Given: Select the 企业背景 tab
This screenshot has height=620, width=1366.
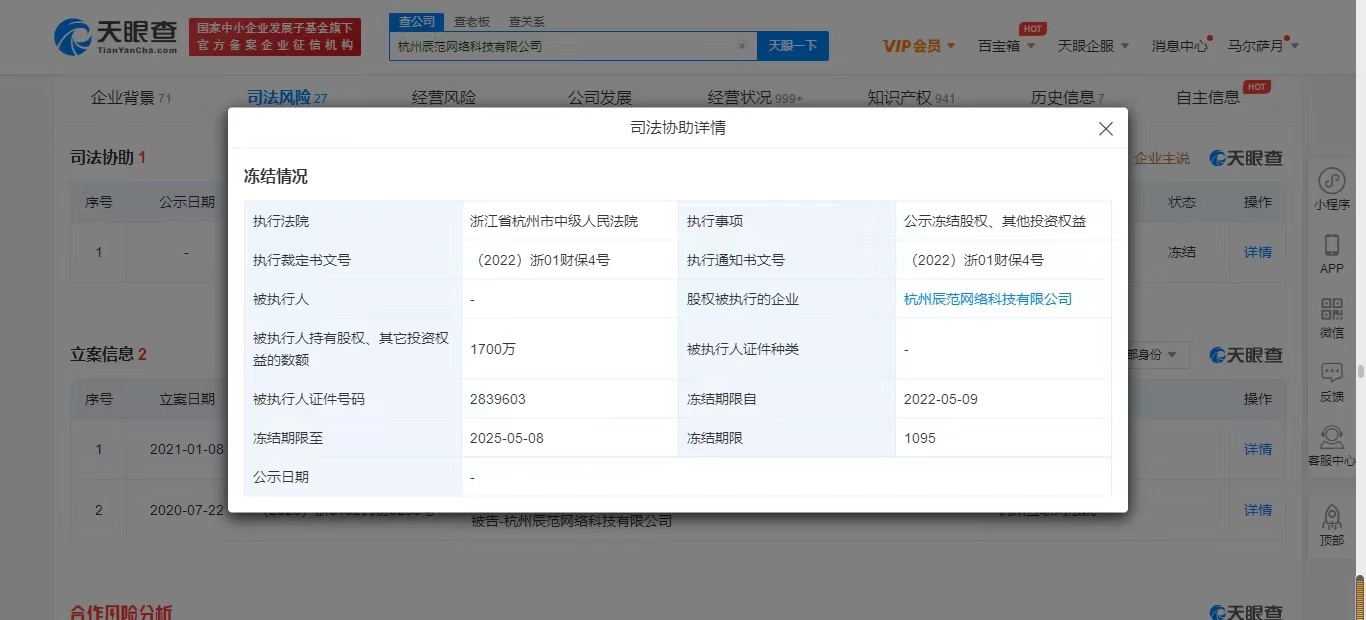Looking at the screenshot, I should tap(131, 97).
